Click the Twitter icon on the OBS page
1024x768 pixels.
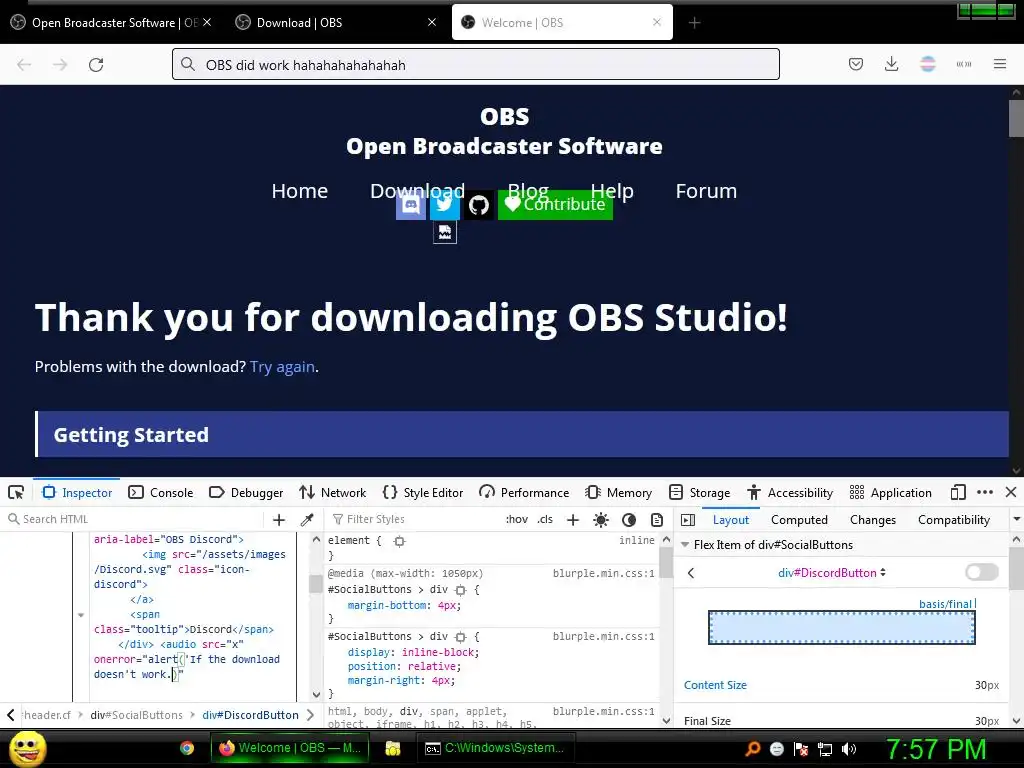(x=445, y=205)
